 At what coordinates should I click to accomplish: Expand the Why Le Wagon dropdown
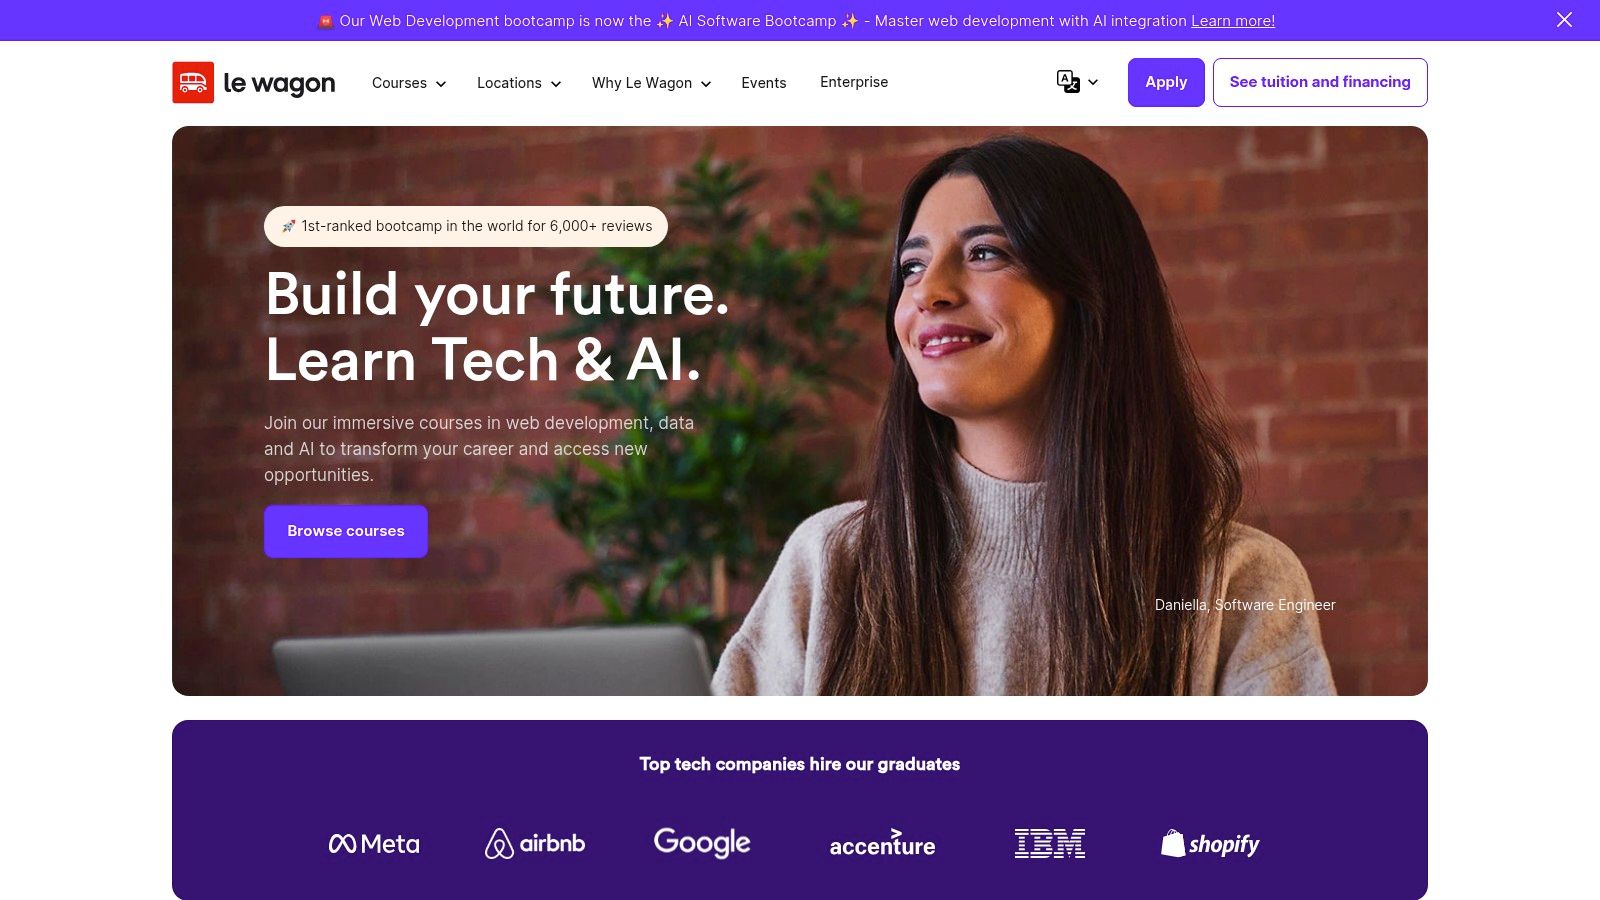(x=651, y=83)
